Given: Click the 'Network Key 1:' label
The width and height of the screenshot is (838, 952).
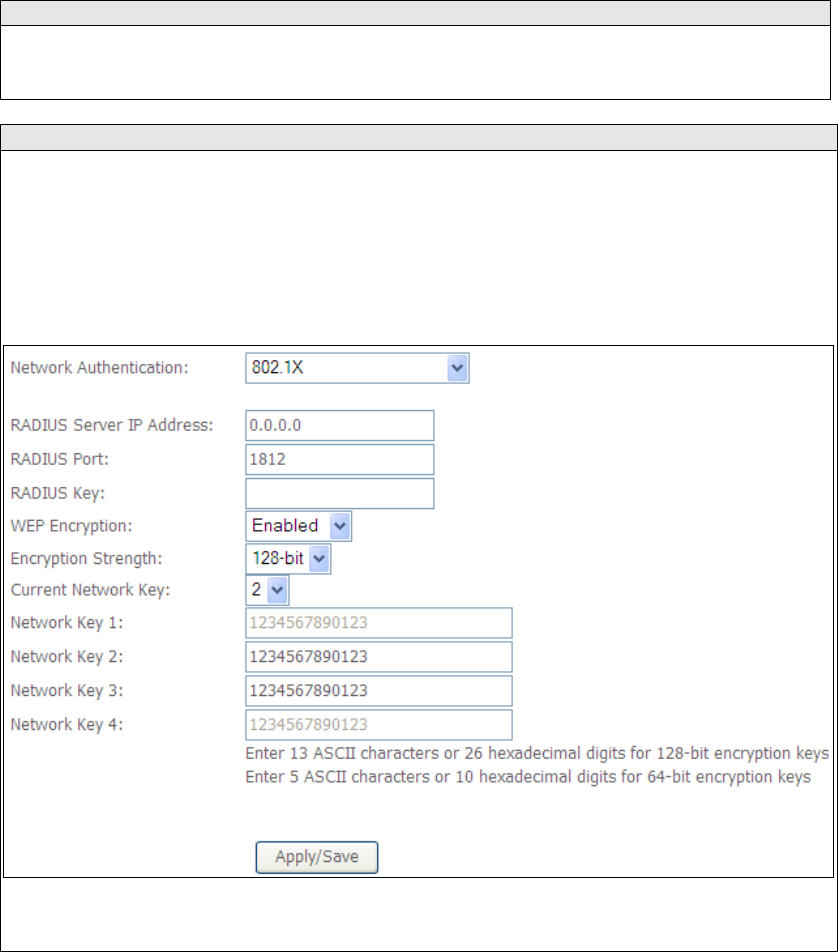Looking at the screenshot, I should [67, 623].
